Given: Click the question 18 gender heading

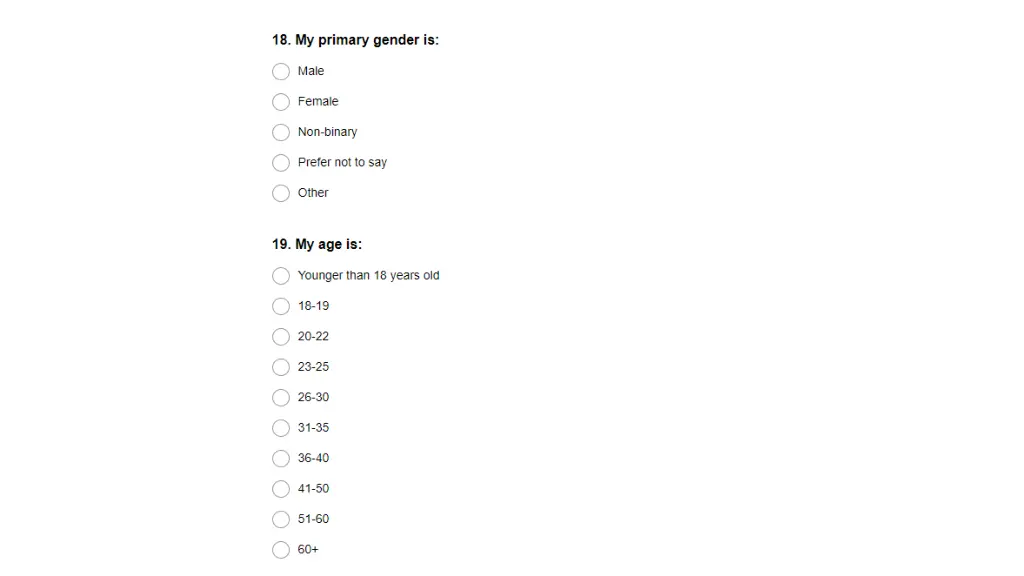Looking at the screenshot, I should click(355, 40).
